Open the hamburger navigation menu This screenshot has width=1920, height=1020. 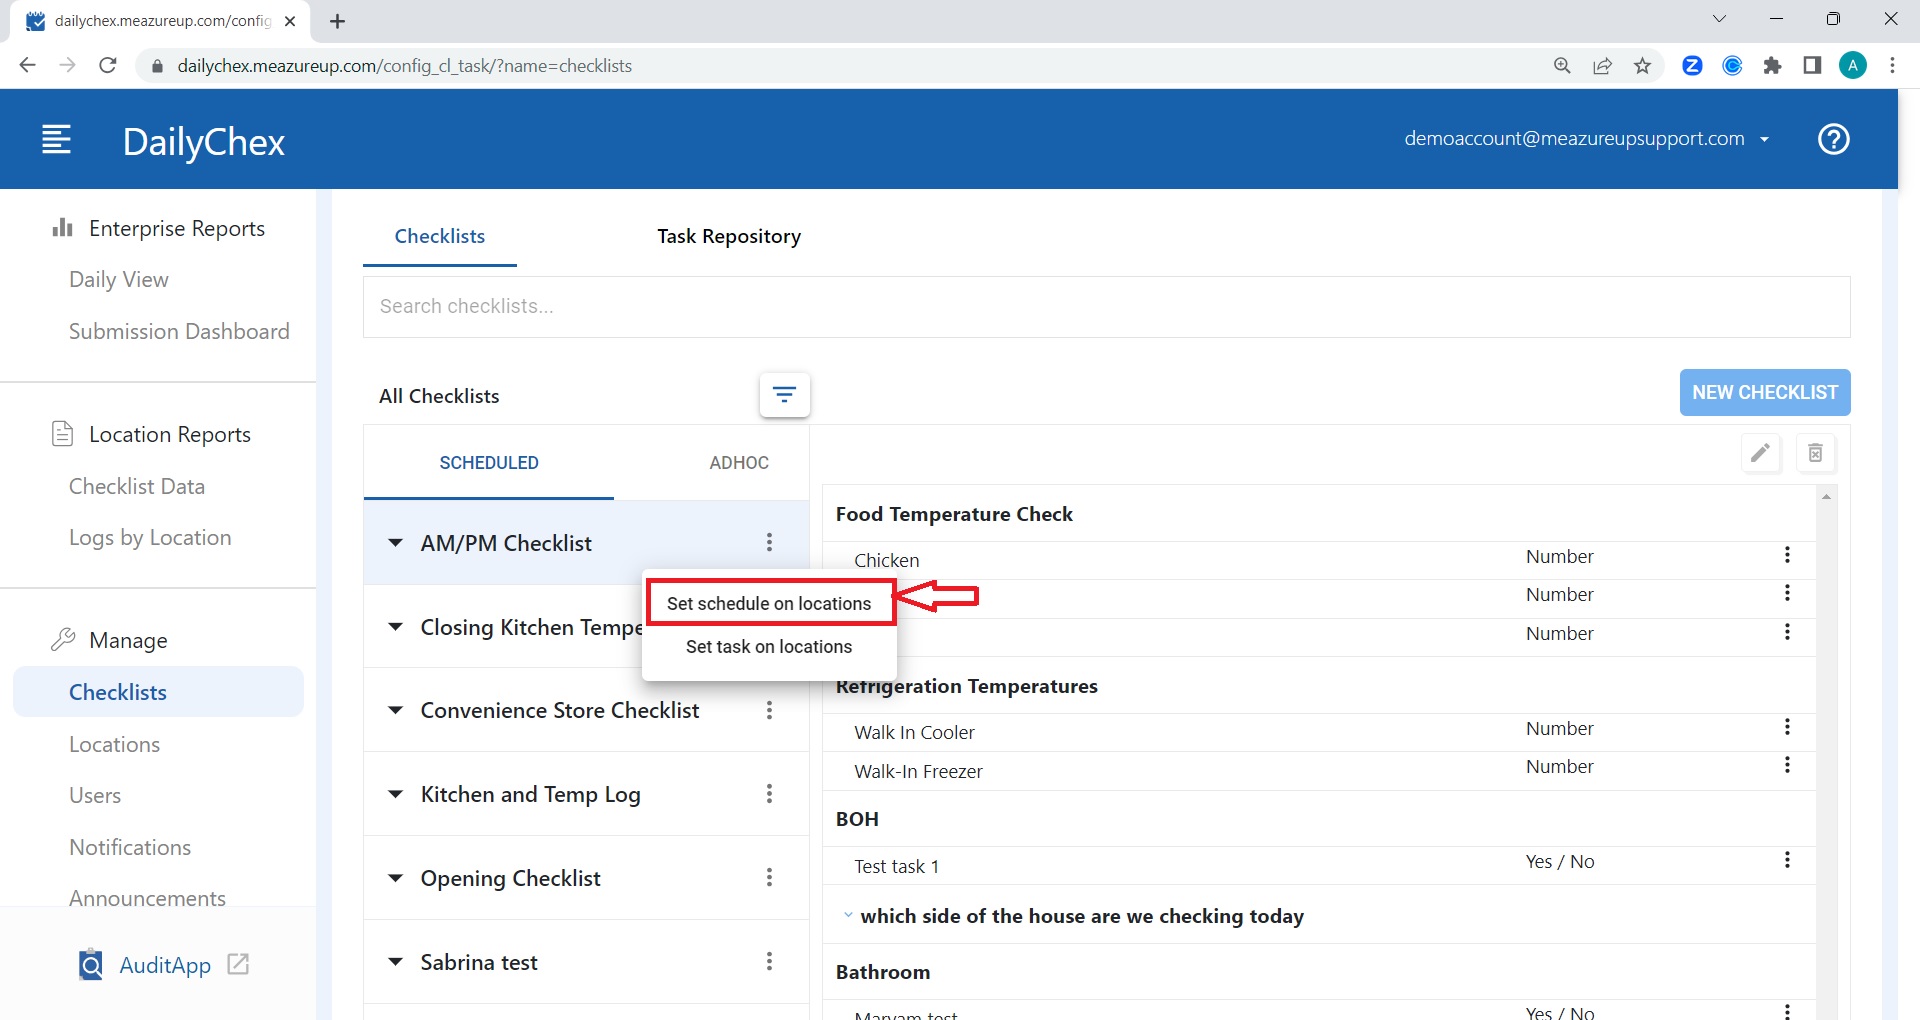56,139
